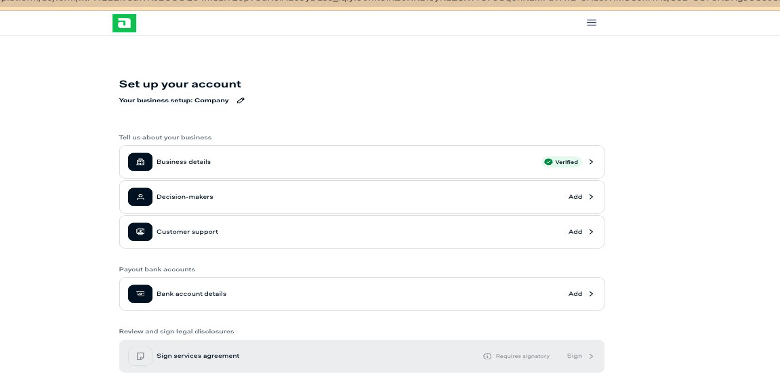The height and width of the screenshot is (386, 780).
Task: Click Sign services agreement label
Action: pyautogui.click(x=197, y=356)
